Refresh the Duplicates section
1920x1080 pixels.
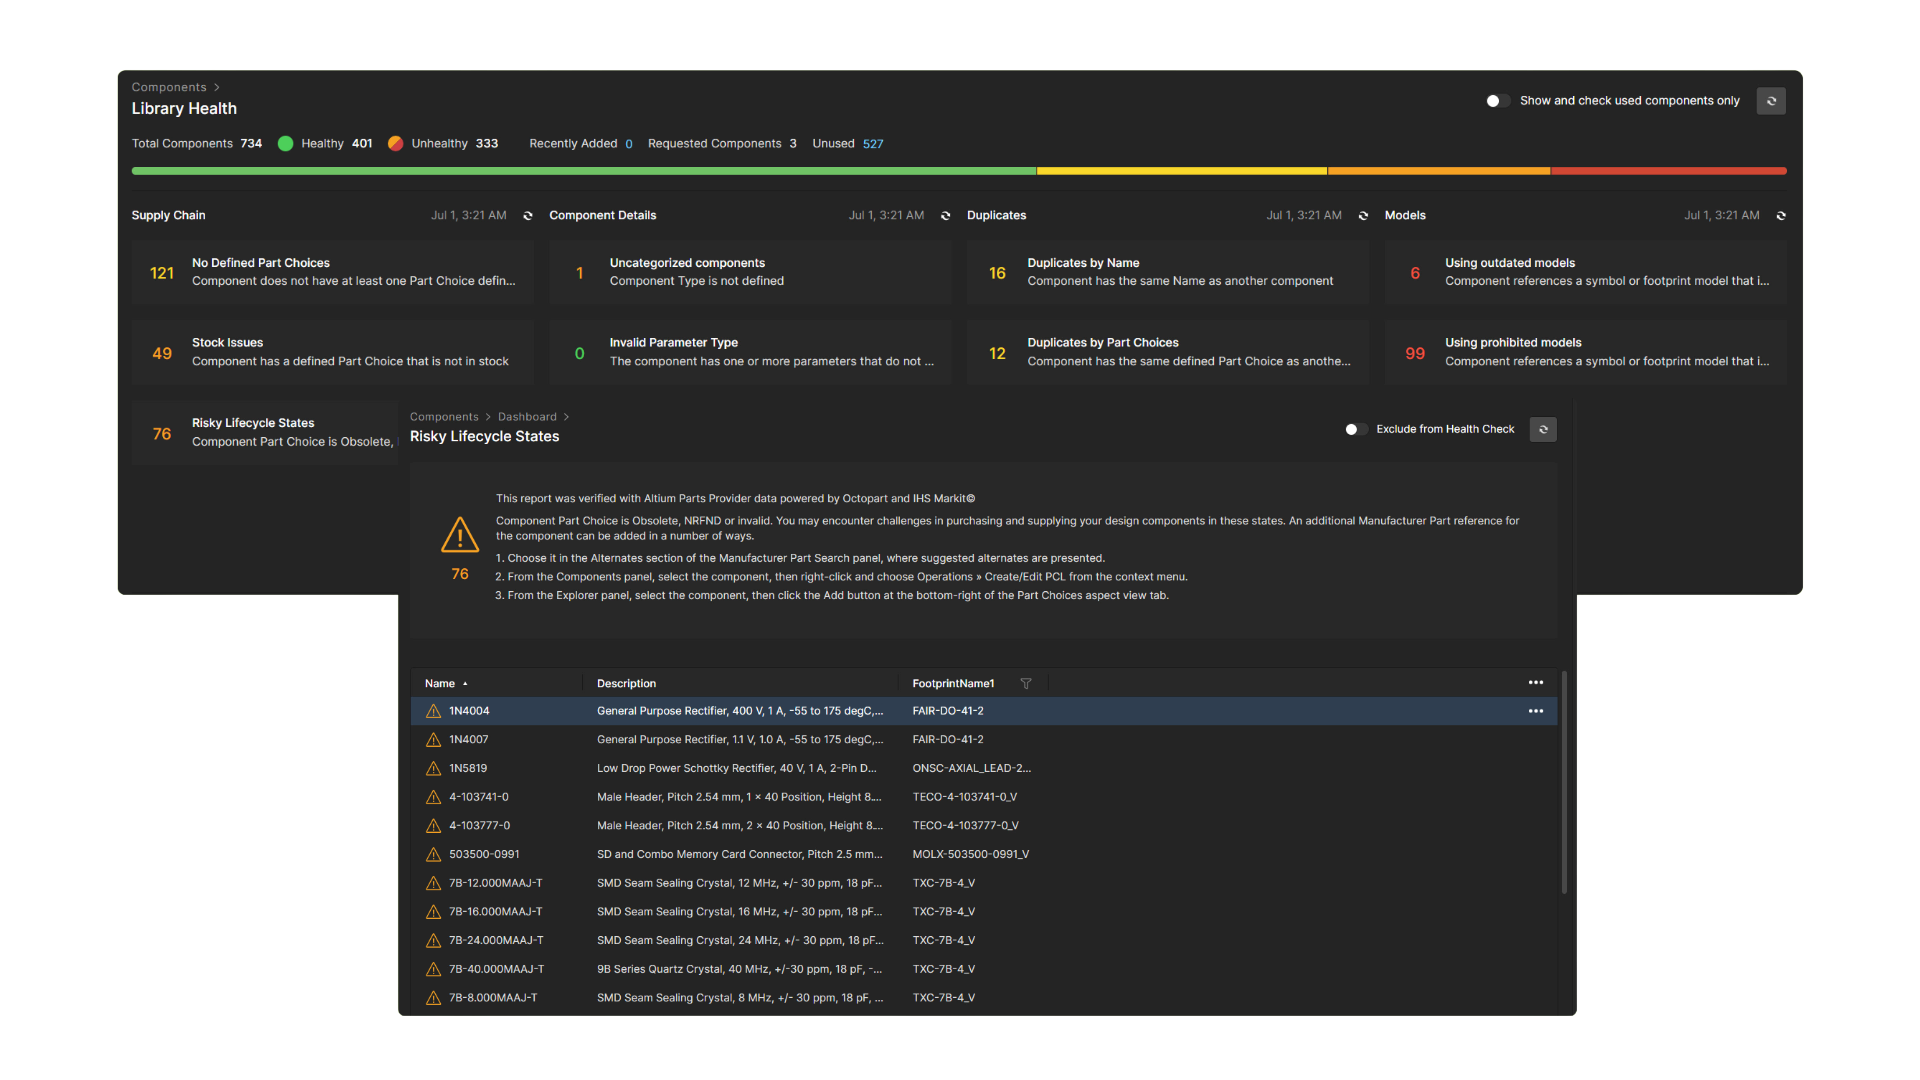[x=1363, y=216]
